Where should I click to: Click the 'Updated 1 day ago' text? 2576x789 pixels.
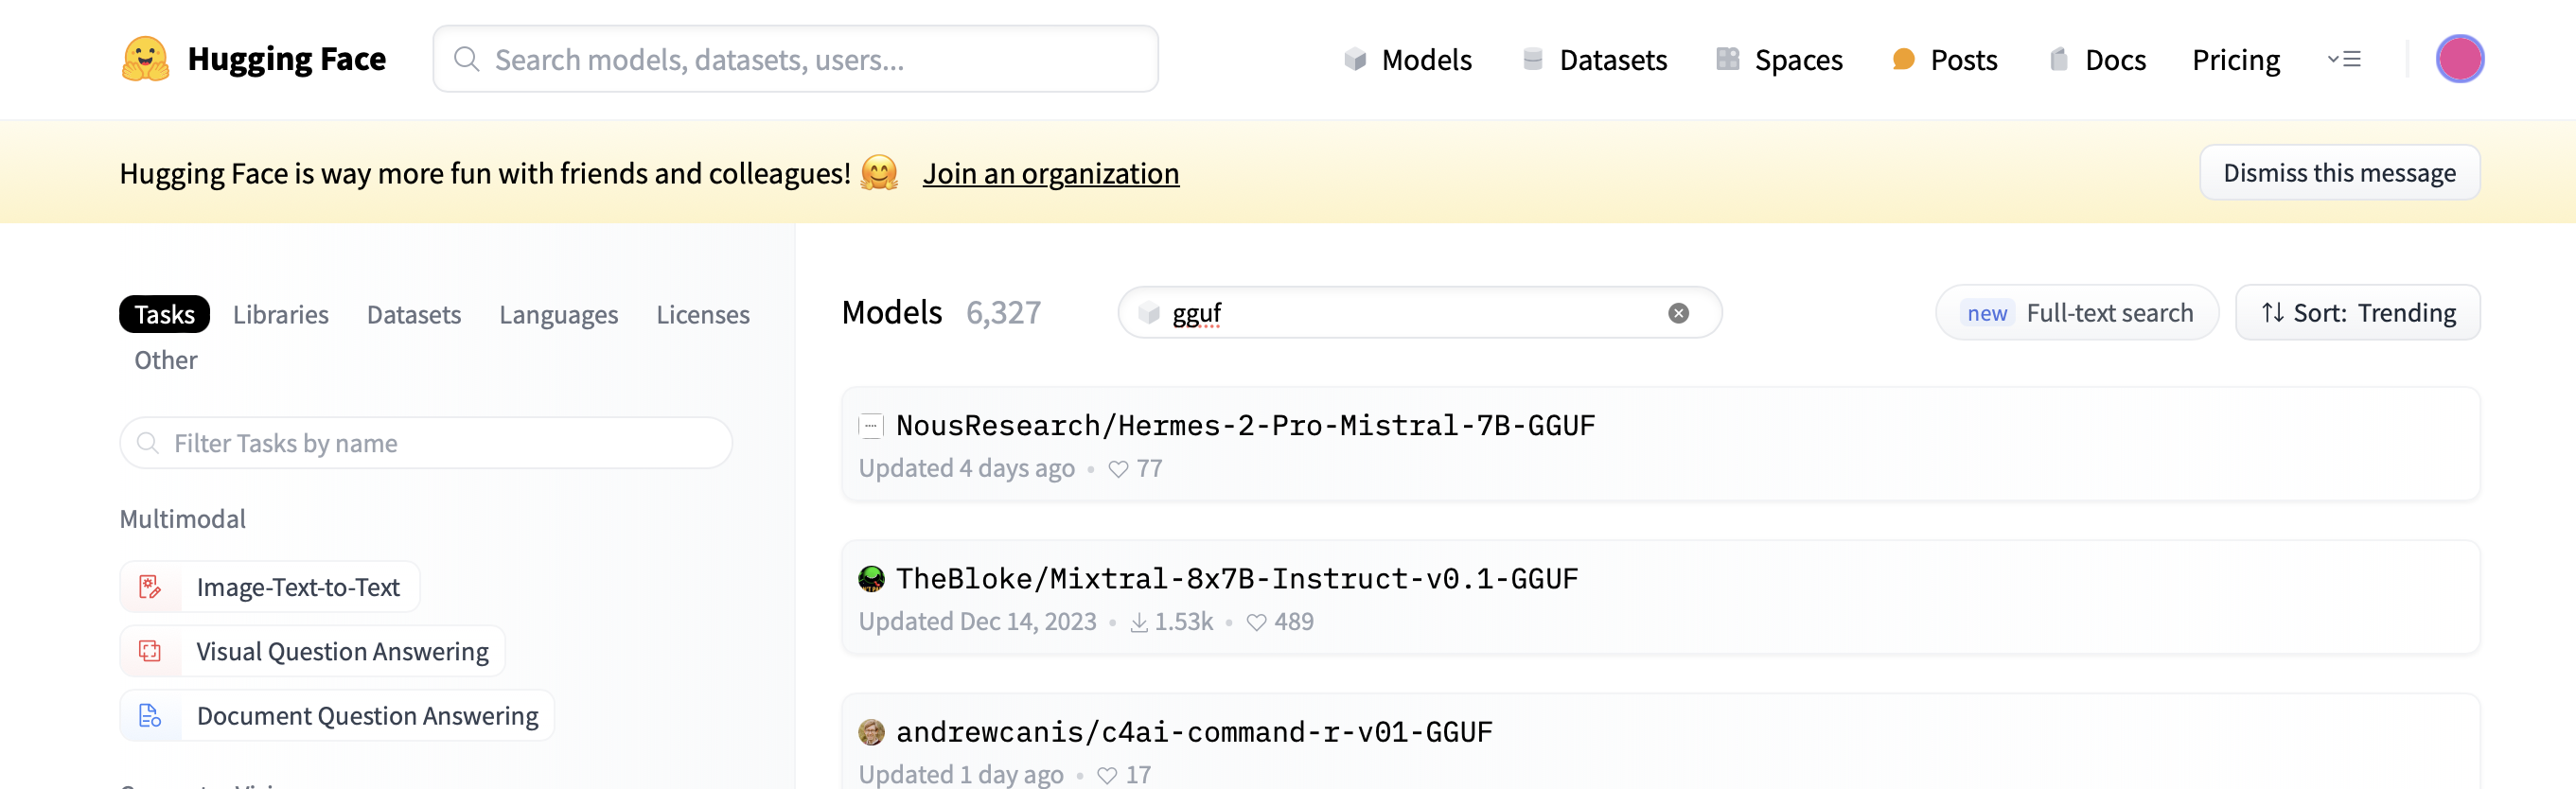(960, 775)
